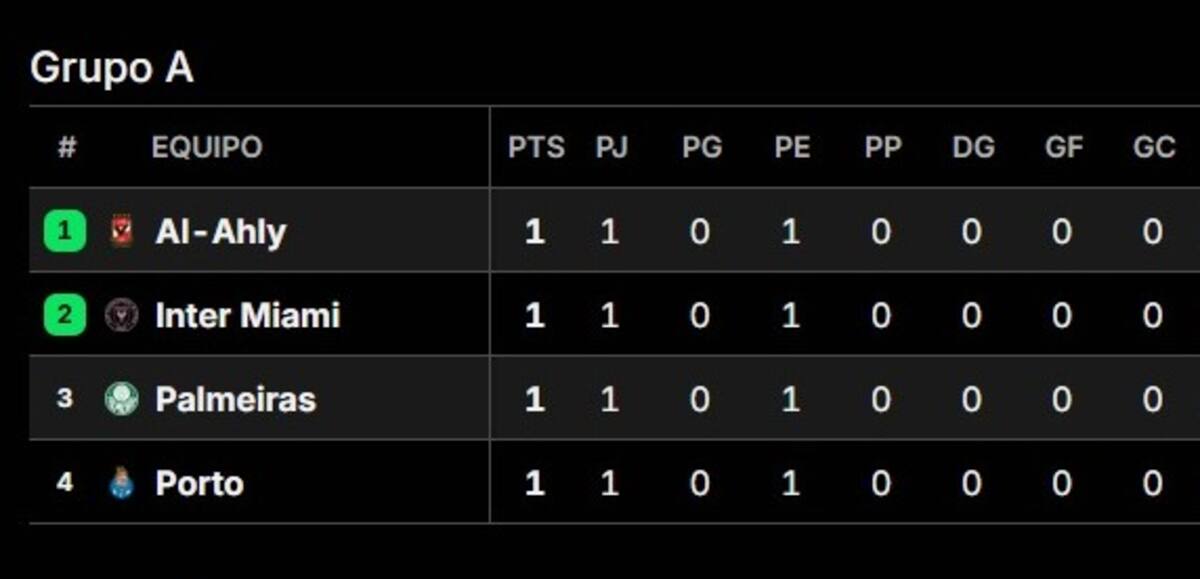Click the green position 1 badge
The height and width of the screenshot is (579, 1200).
(65, 232)
